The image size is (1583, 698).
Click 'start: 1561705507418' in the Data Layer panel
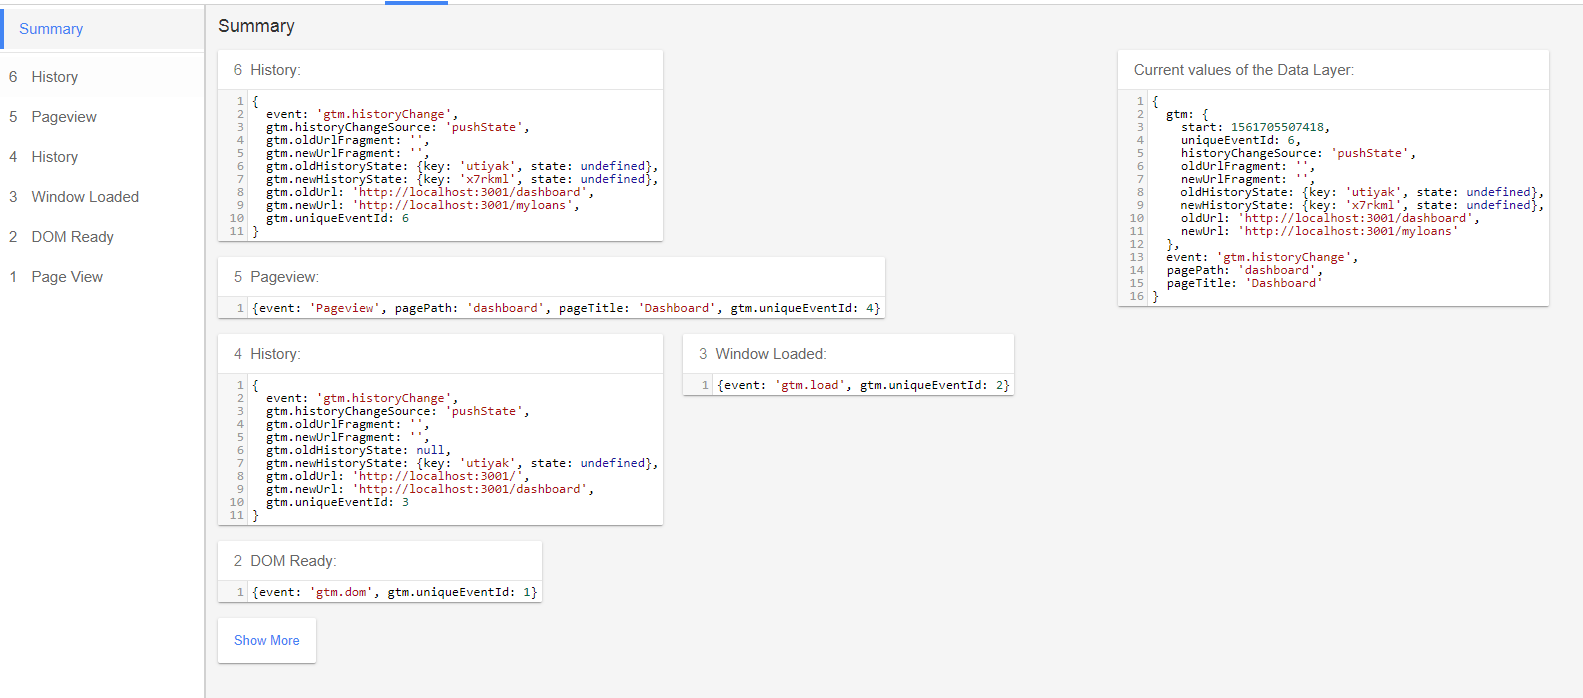1255,127
